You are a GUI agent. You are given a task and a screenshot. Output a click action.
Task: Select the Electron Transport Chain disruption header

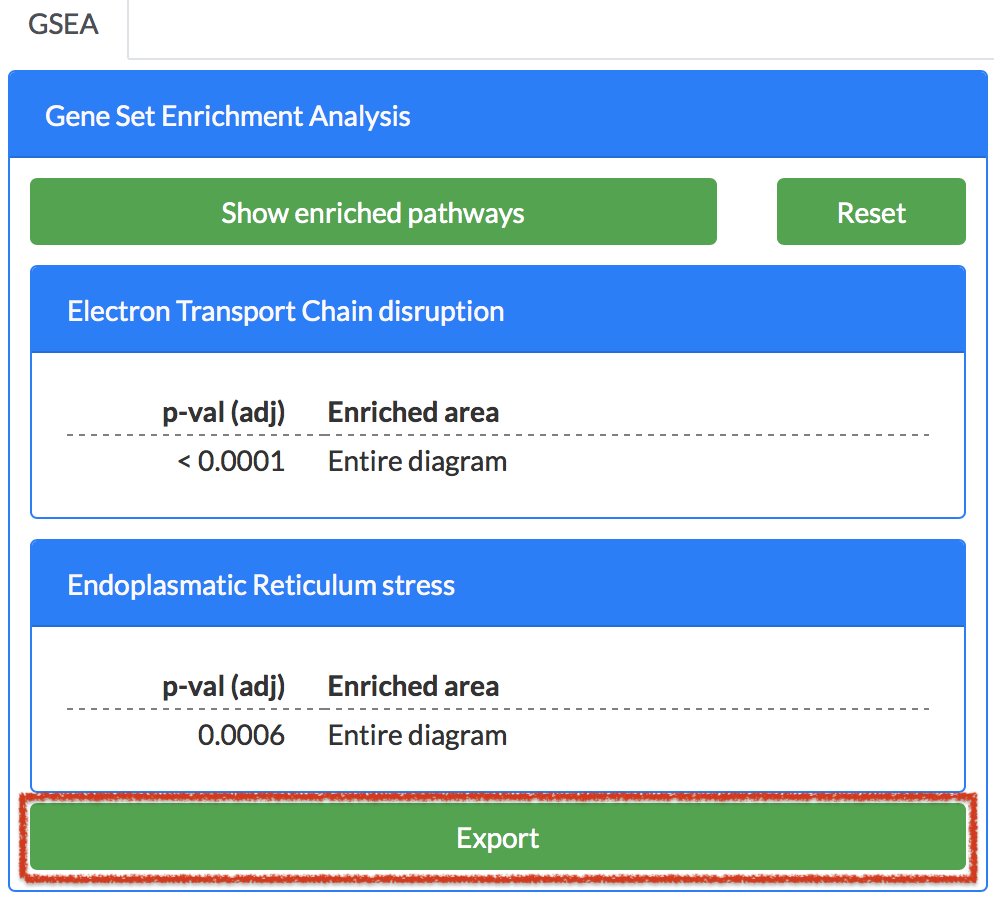click(285, 311)
